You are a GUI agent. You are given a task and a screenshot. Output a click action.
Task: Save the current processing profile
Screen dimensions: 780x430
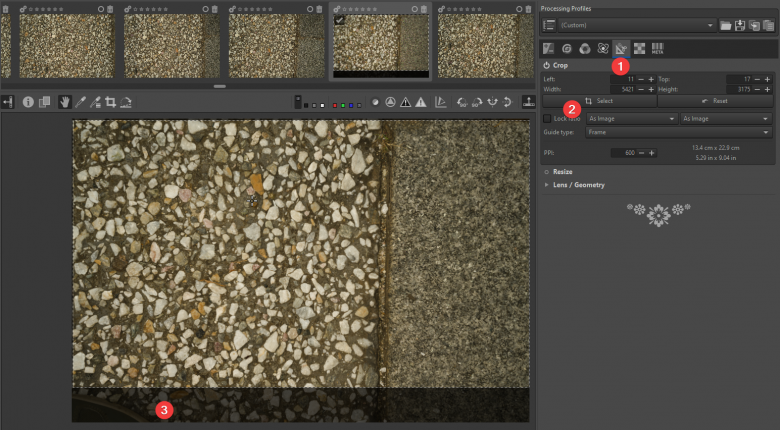(740, 25)
